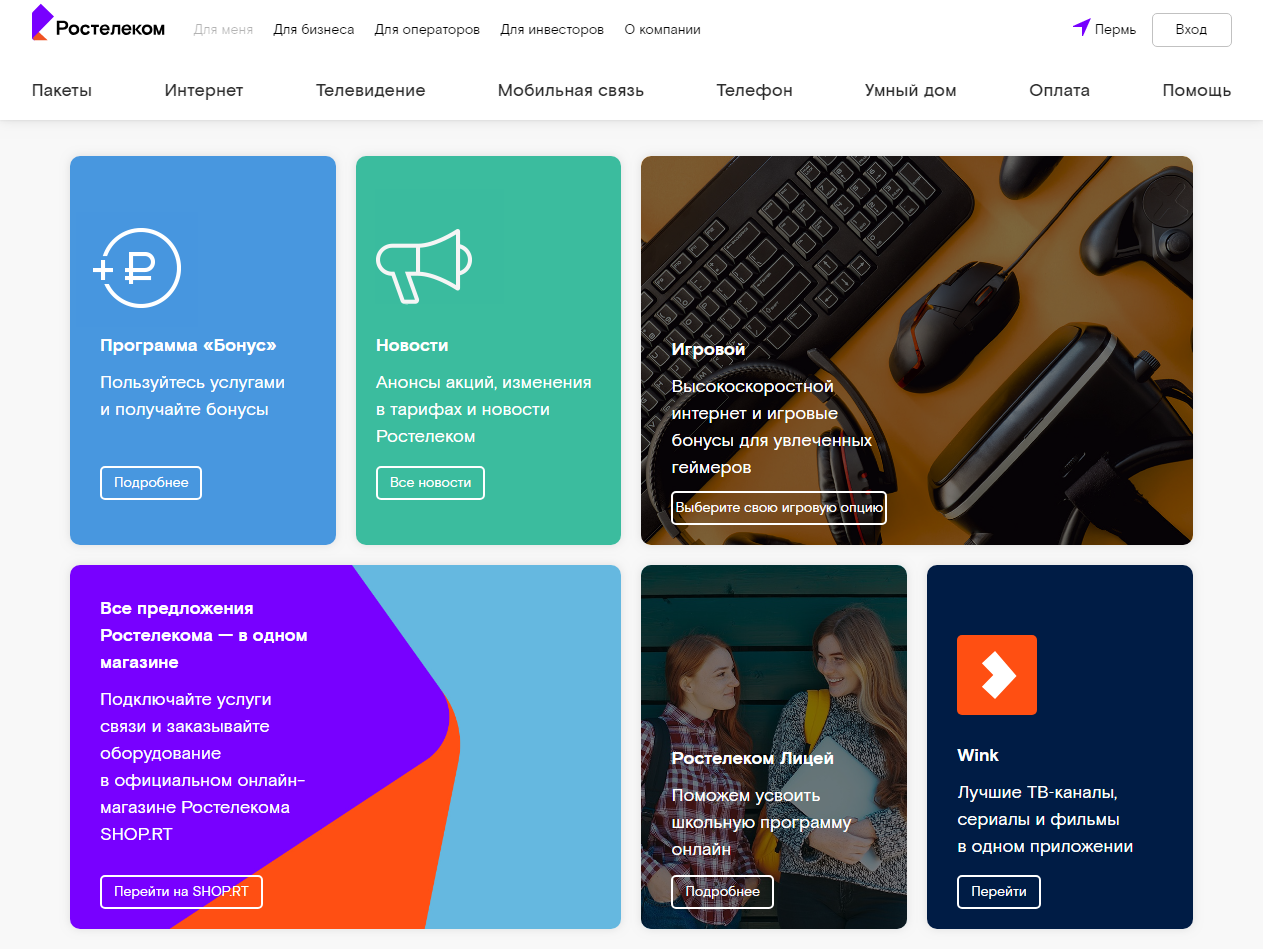The image size is (1263, 949).
Task: Select Мобильная связь in navigation
Action: [x=571, y=90]
